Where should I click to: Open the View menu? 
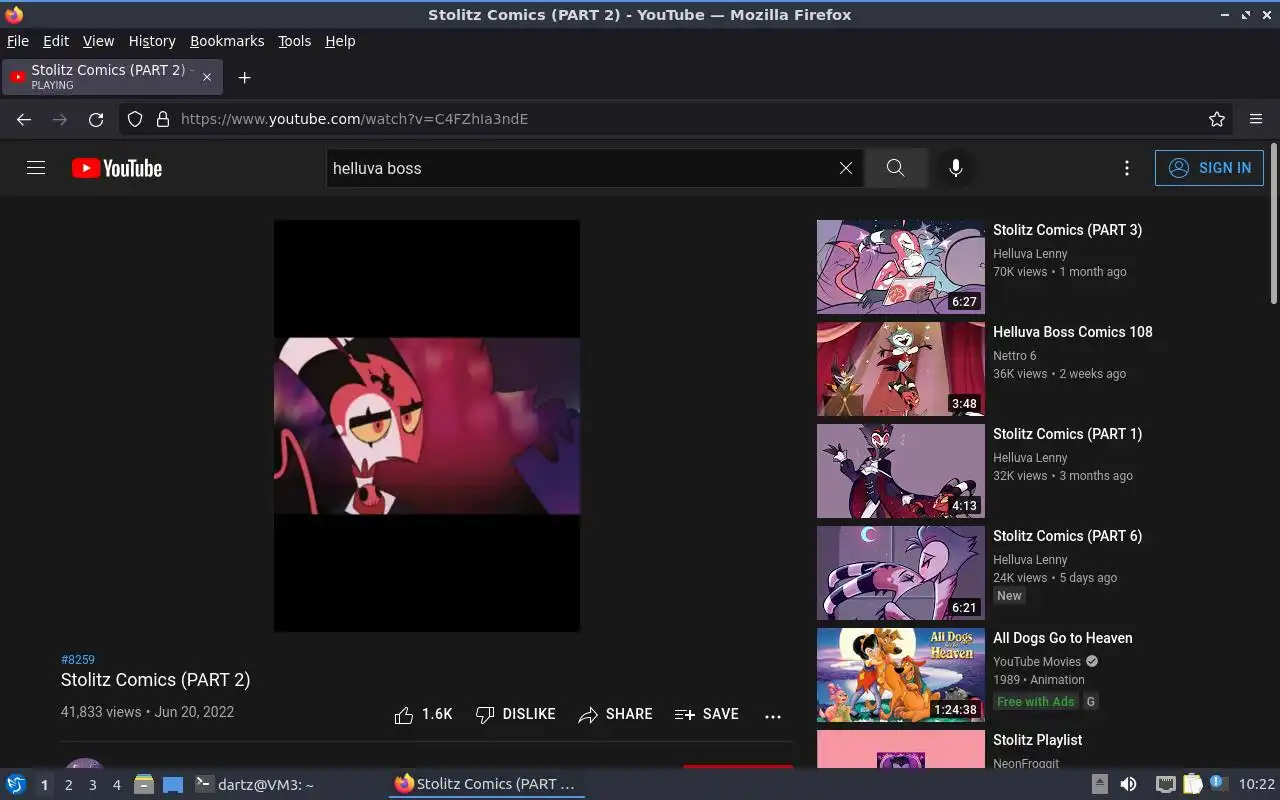[x=98, y=41]
